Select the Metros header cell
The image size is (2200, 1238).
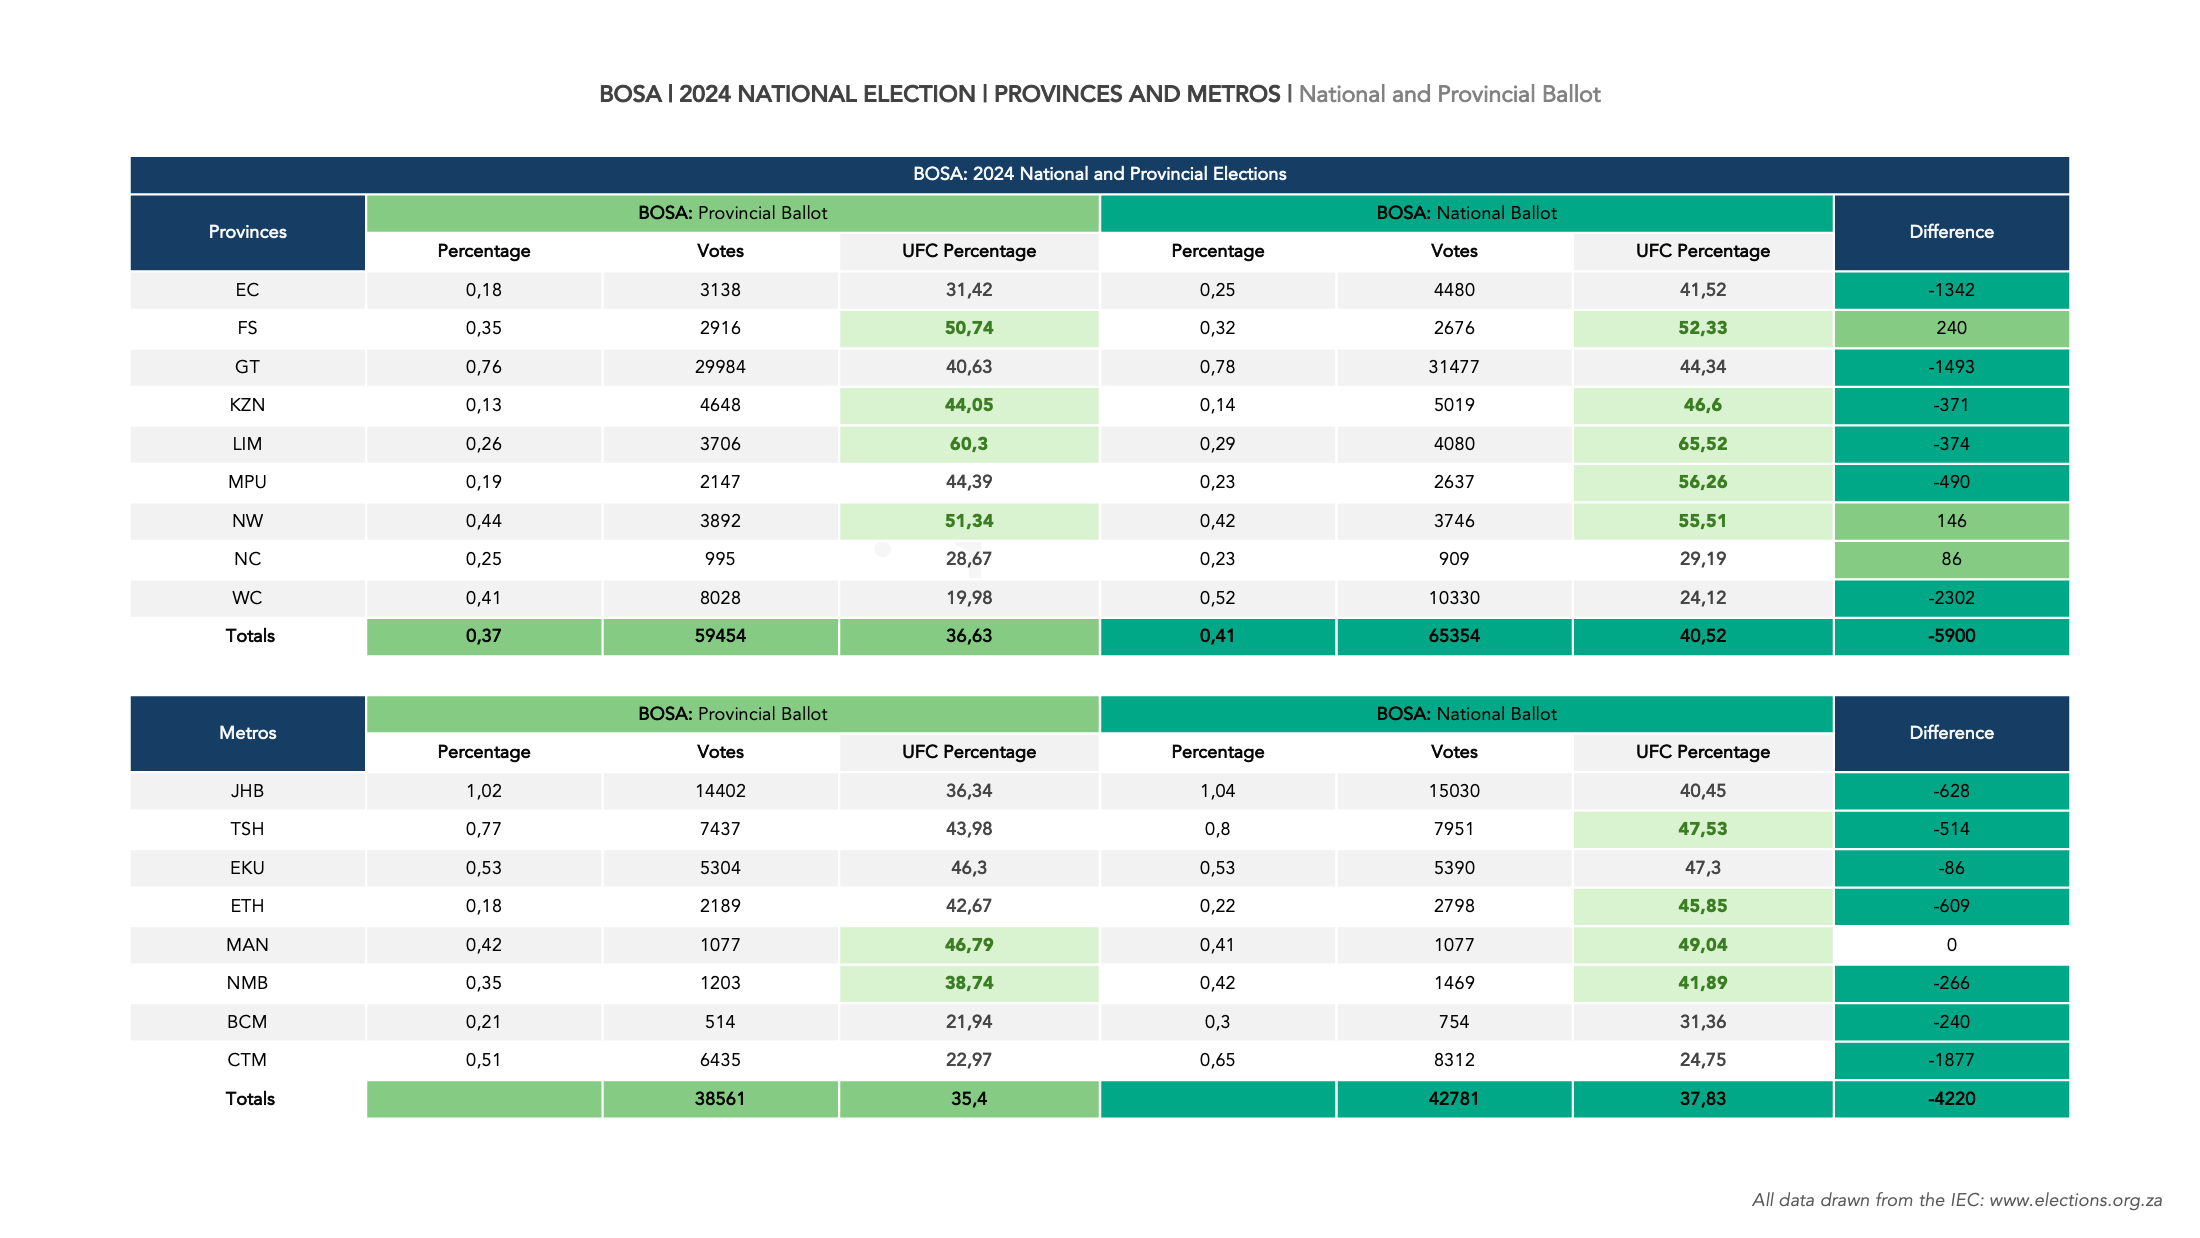247,733
